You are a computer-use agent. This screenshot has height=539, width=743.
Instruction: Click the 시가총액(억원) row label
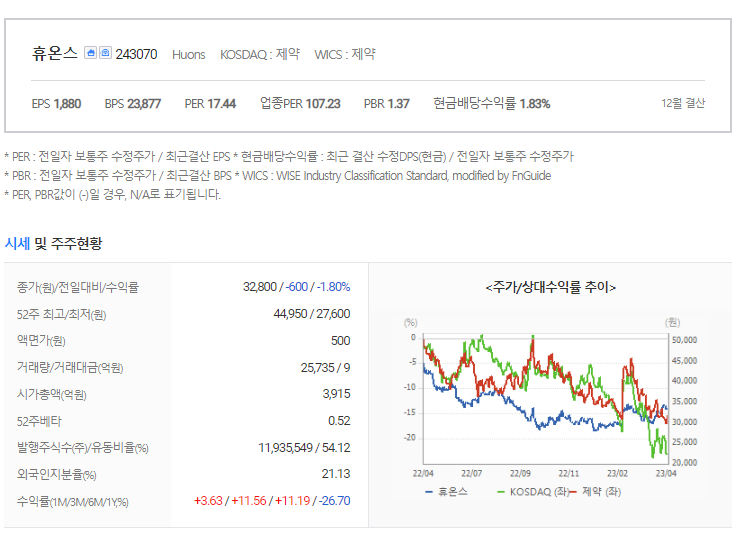[52, 394]
